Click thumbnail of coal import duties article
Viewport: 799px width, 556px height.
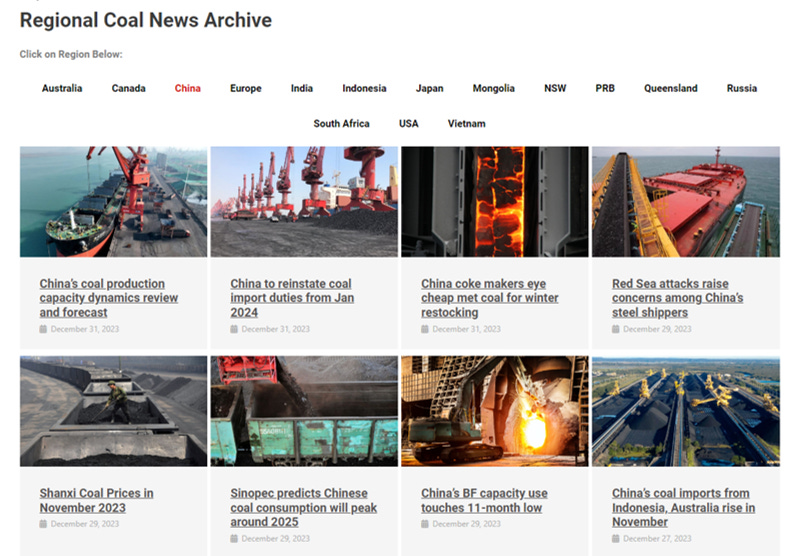(304, 202)
